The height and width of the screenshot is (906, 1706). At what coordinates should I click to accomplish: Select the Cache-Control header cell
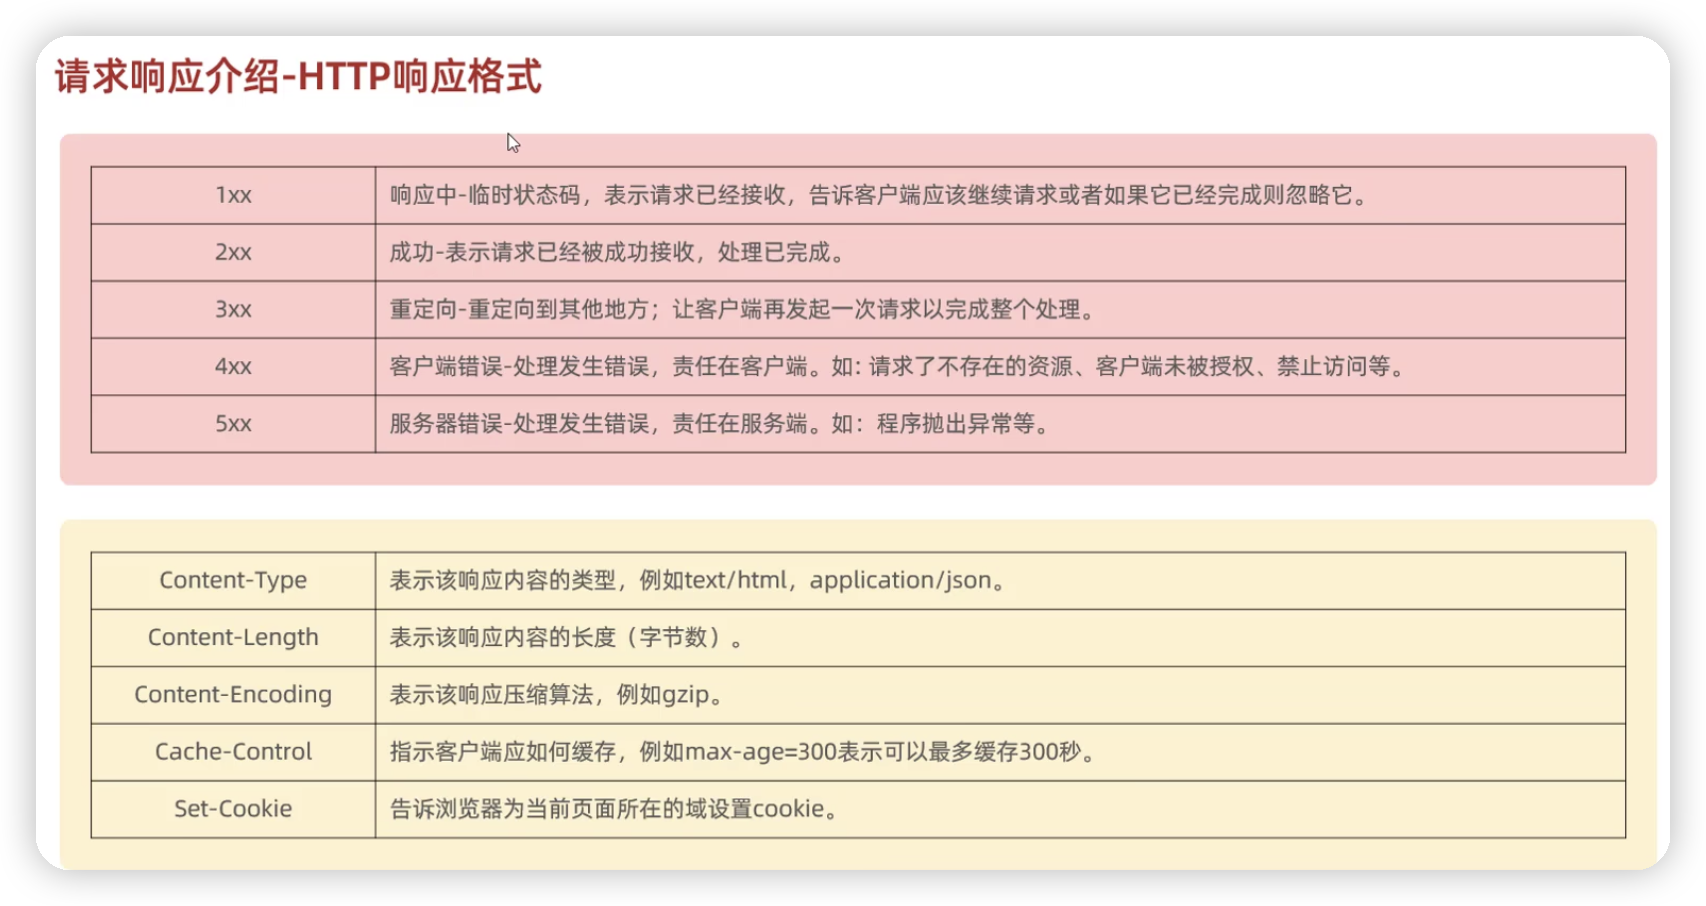[x=233, y=751]
